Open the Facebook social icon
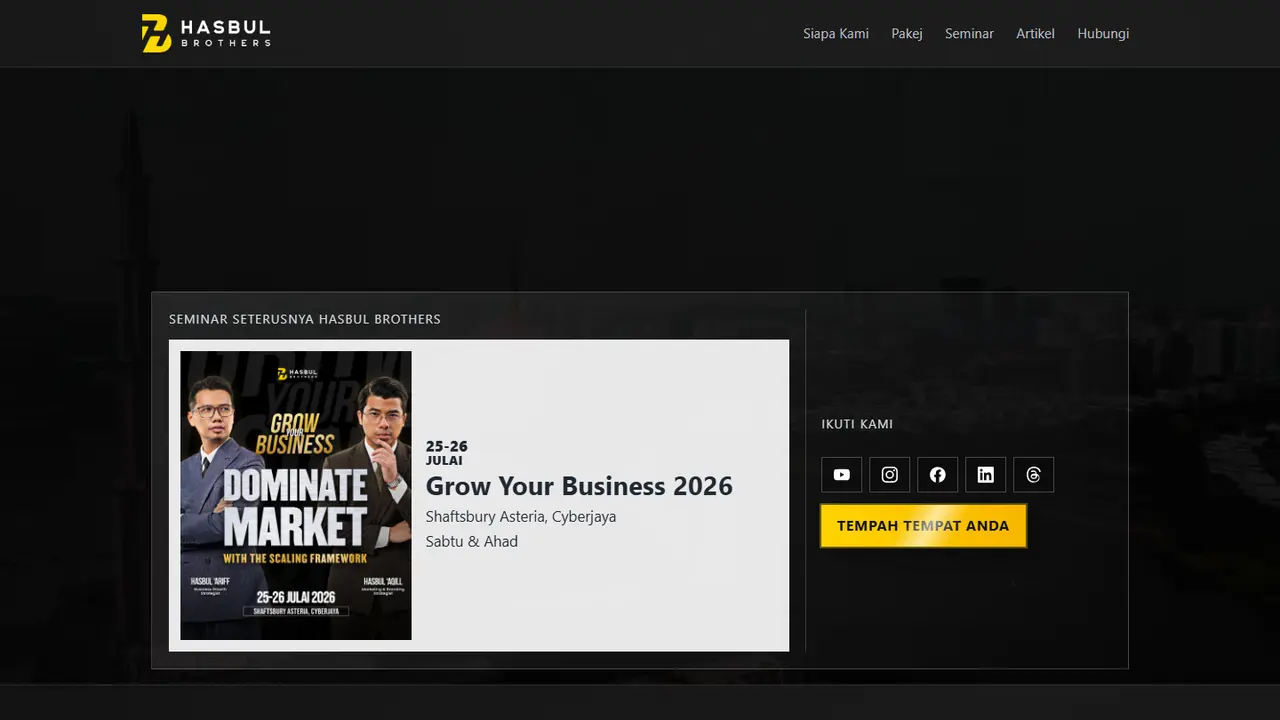 938,475
